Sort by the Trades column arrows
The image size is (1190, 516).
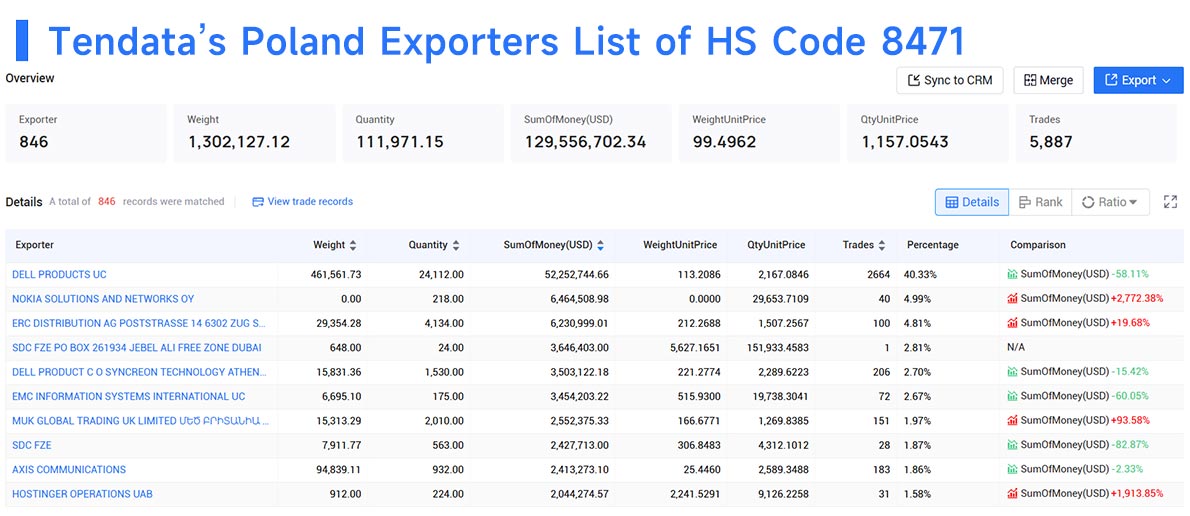coord(882,245)
